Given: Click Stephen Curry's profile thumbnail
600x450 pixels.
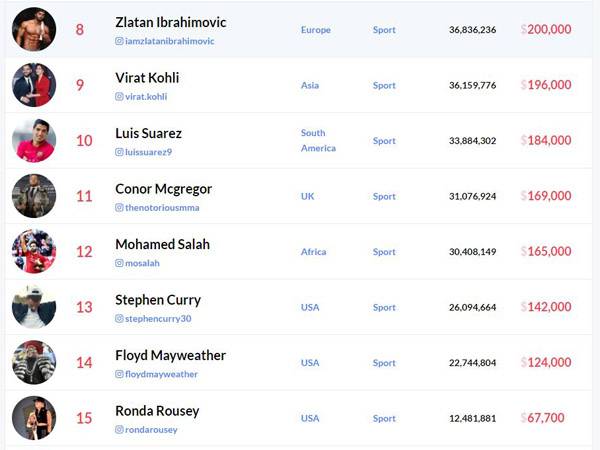Looking at the screenshot, I should [34, 307].
